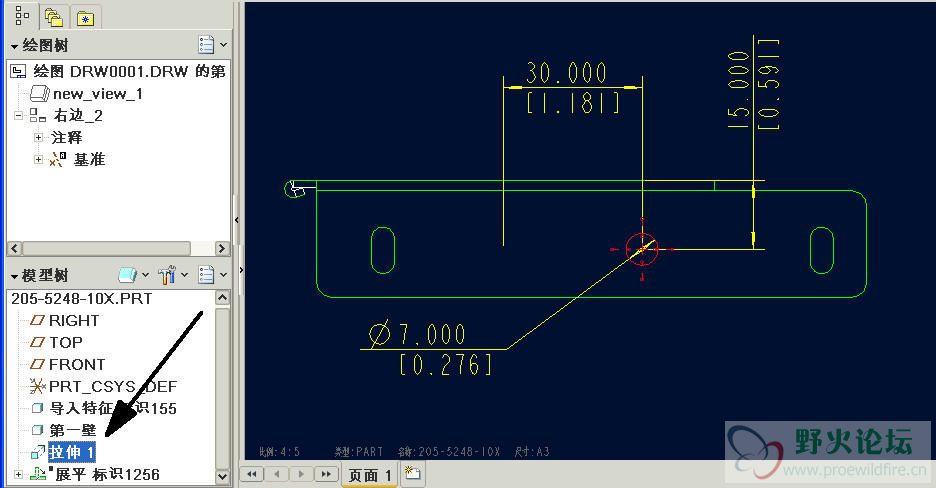Click the datum icon beside 基准
The height and width of the screenshot is (488, 936).
click(58, 159)
